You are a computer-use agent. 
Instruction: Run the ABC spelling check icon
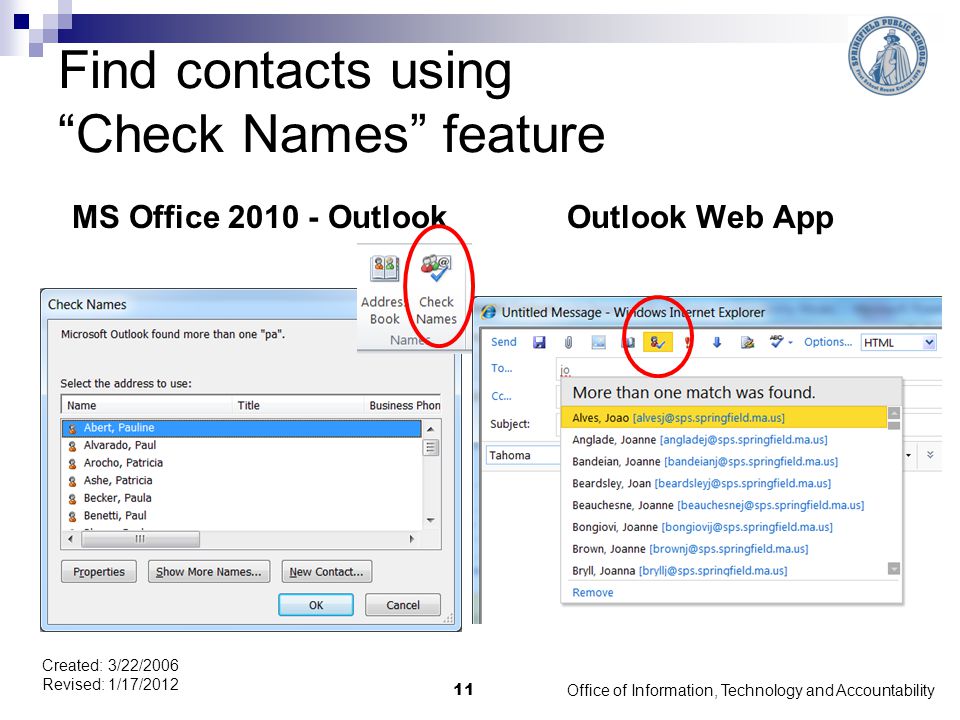776,341
